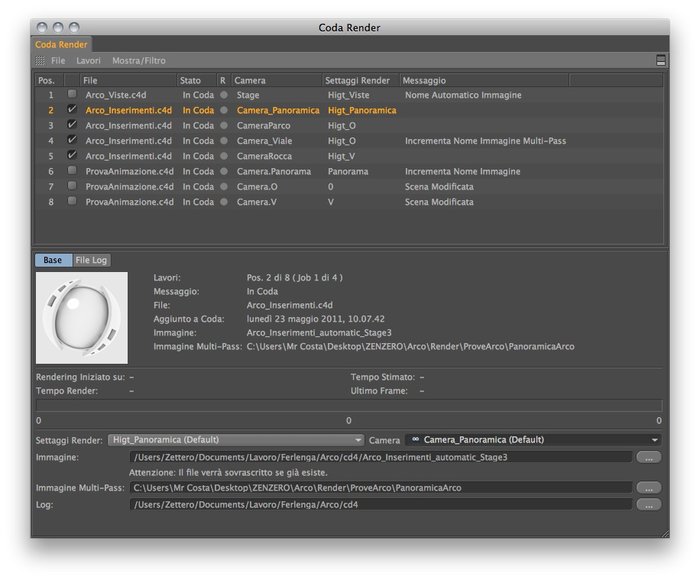Enable checkbox for Camera.Panorama job
700x580 pixels.
tap(71, 171)
